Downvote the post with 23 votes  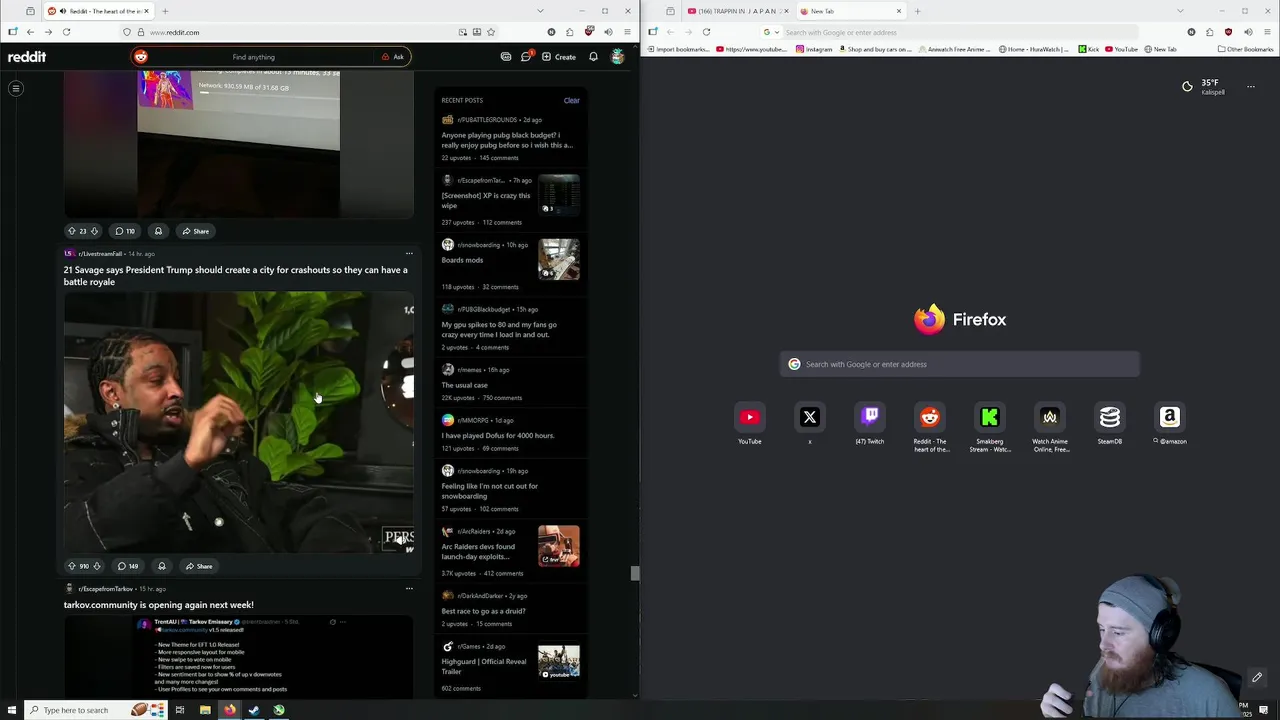(x=95, y=231)
